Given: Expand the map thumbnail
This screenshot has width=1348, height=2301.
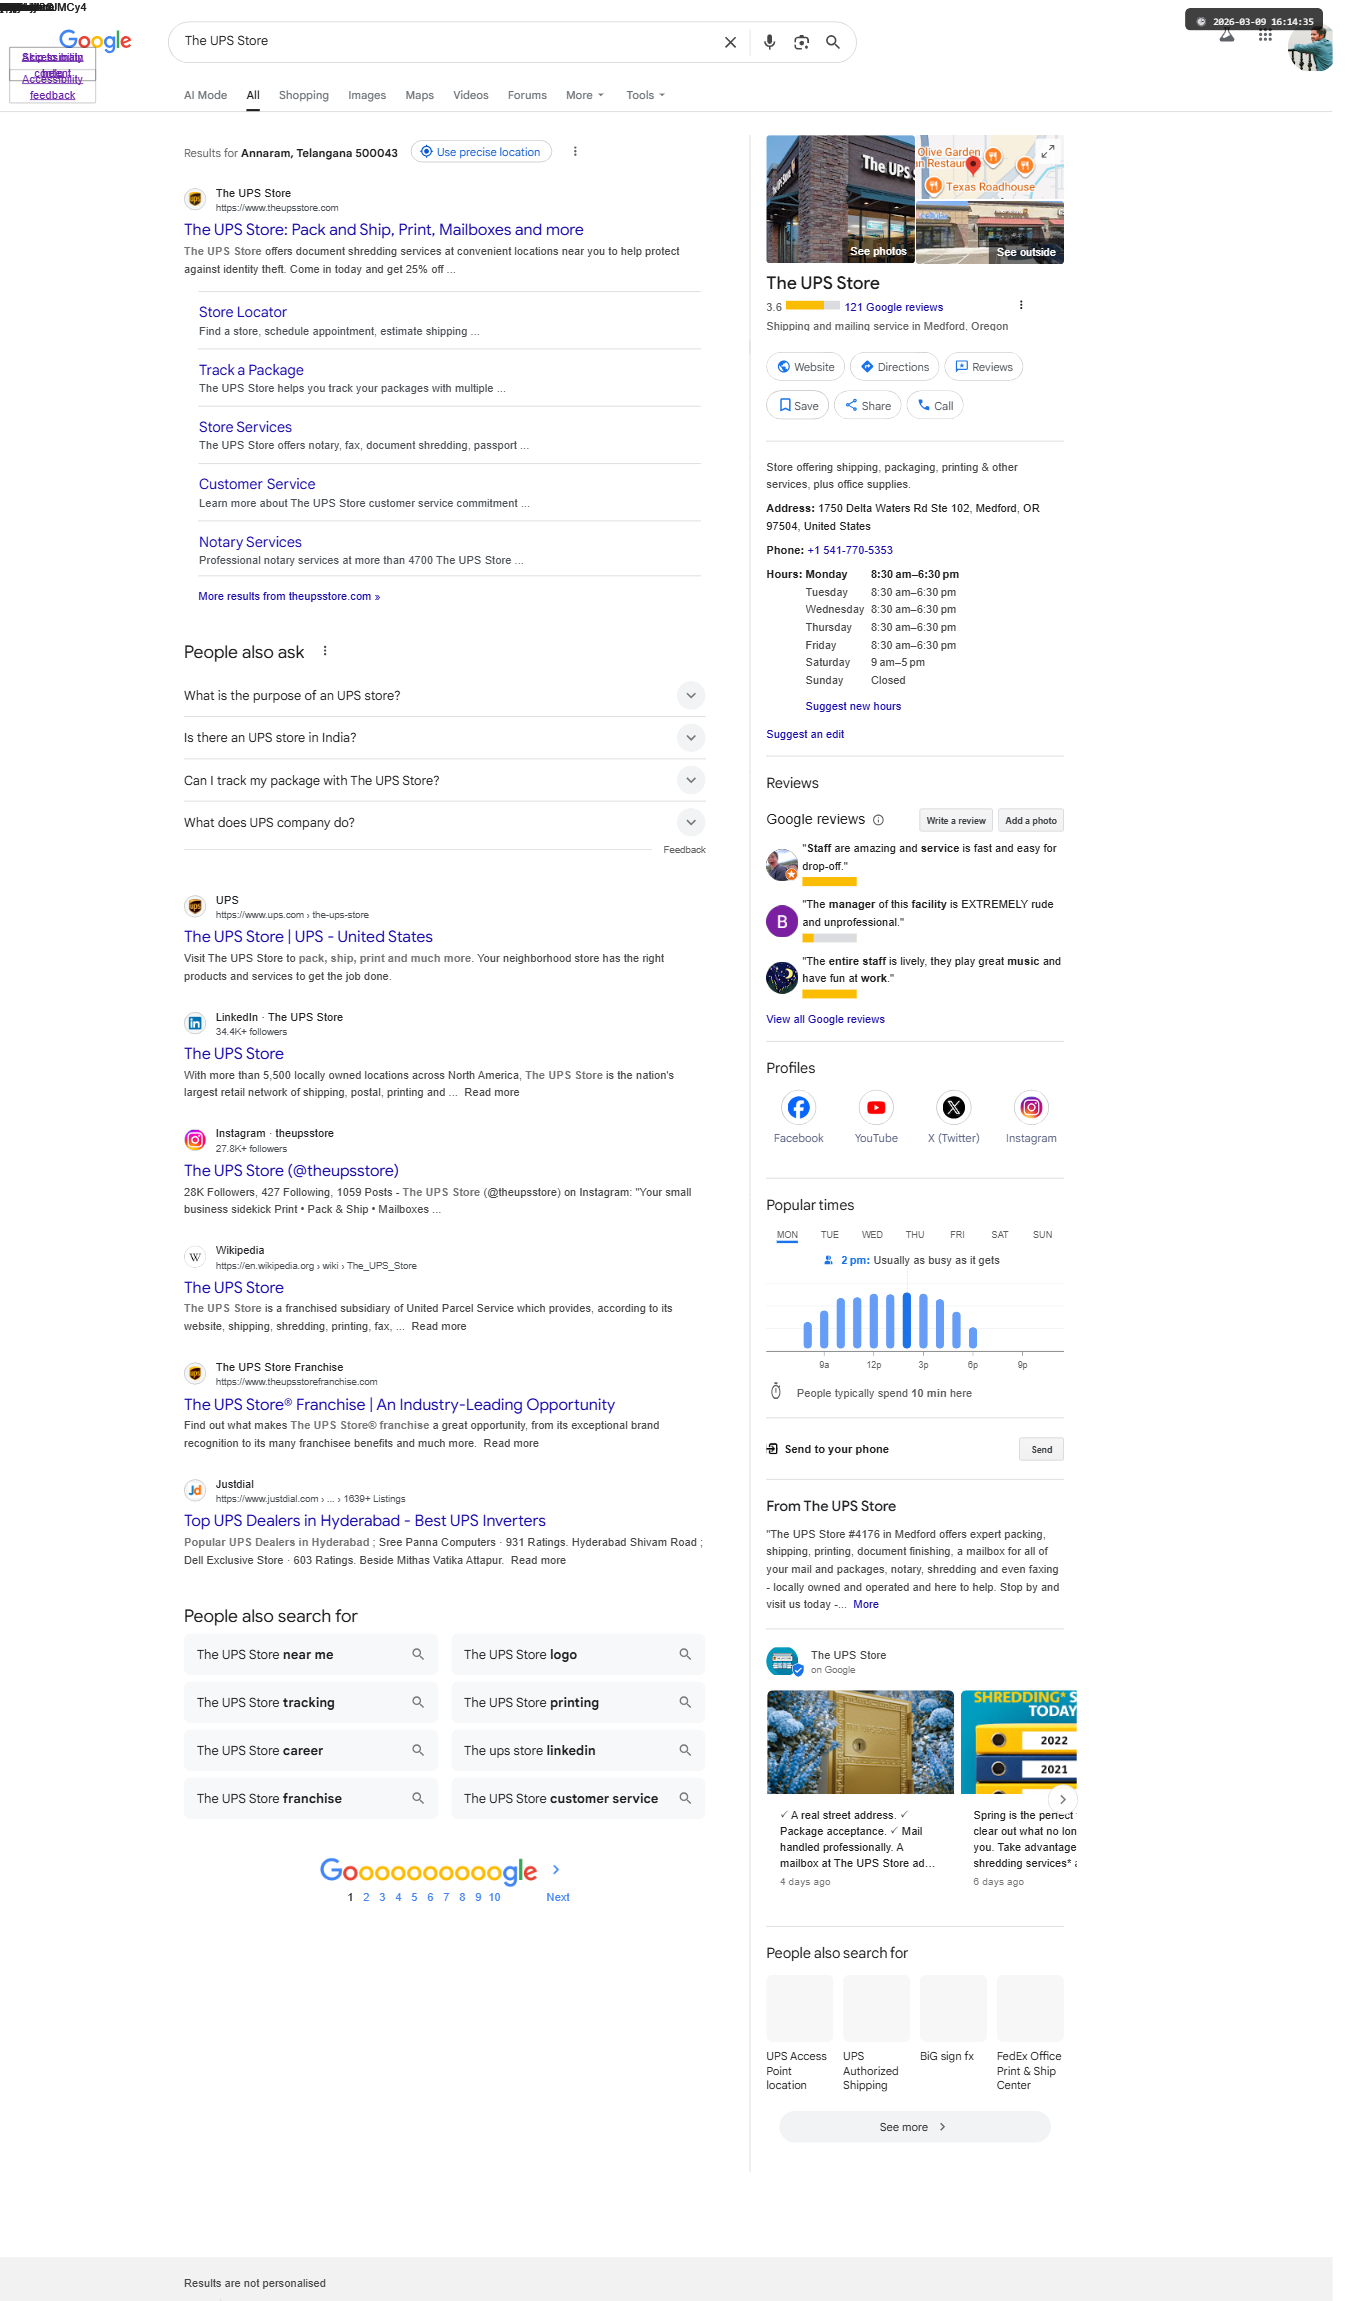Looking at the screenshot, I should click(1047, 151).
